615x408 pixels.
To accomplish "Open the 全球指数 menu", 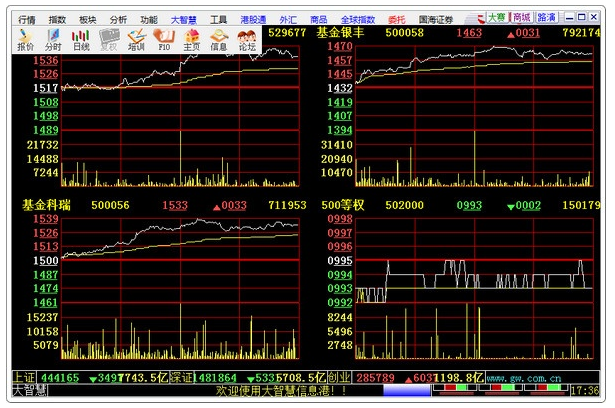I will 358,19.
